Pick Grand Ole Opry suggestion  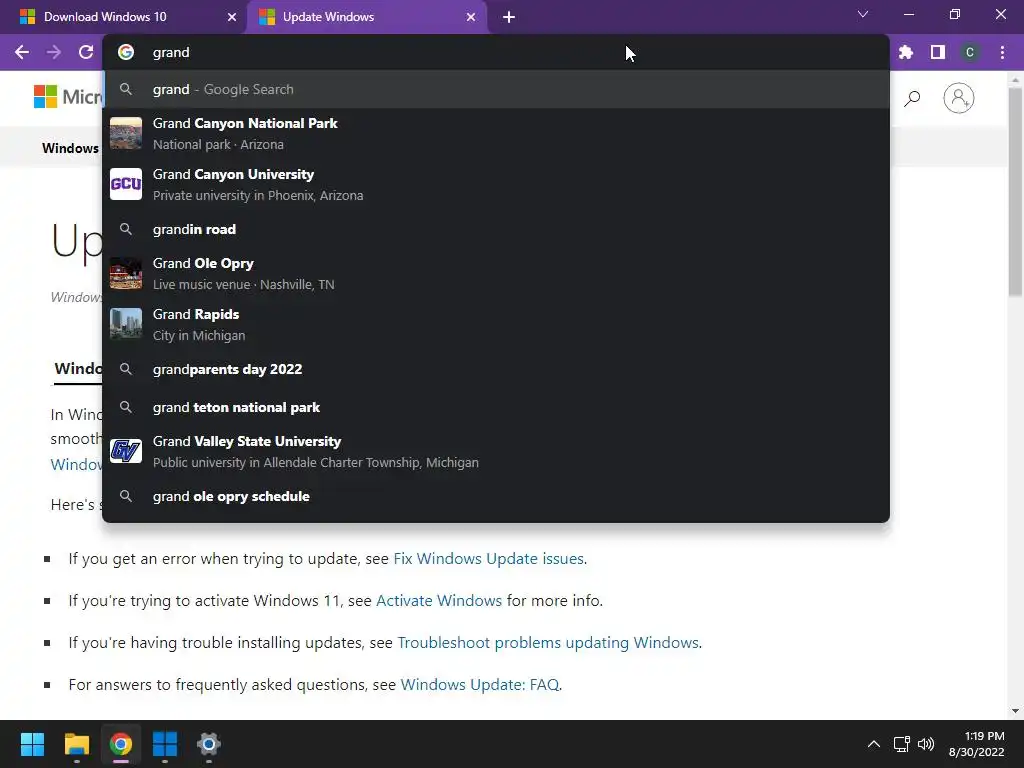[x=496, y=274]
